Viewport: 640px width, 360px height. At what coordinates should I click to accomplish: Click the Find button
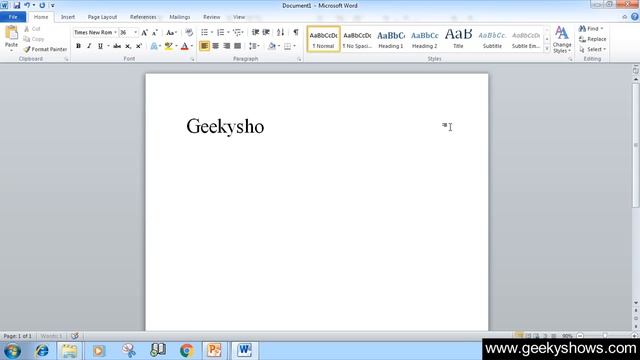click(591, 29)
